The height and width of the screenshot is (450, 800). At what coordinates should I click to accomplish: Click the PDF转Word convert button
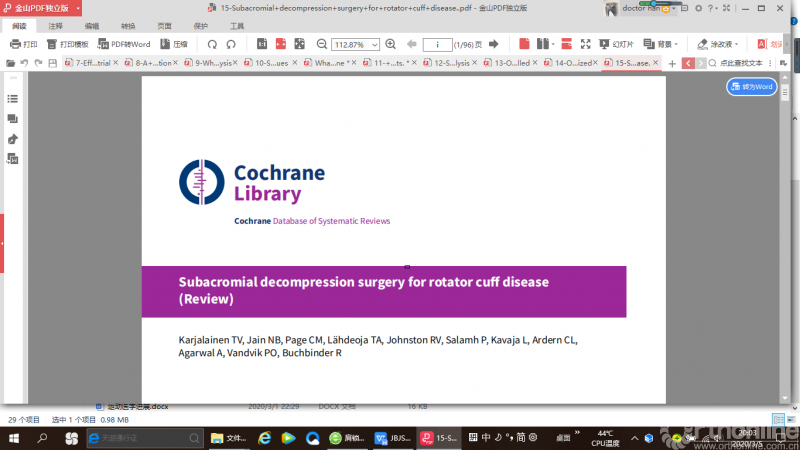tap(124, 45)
